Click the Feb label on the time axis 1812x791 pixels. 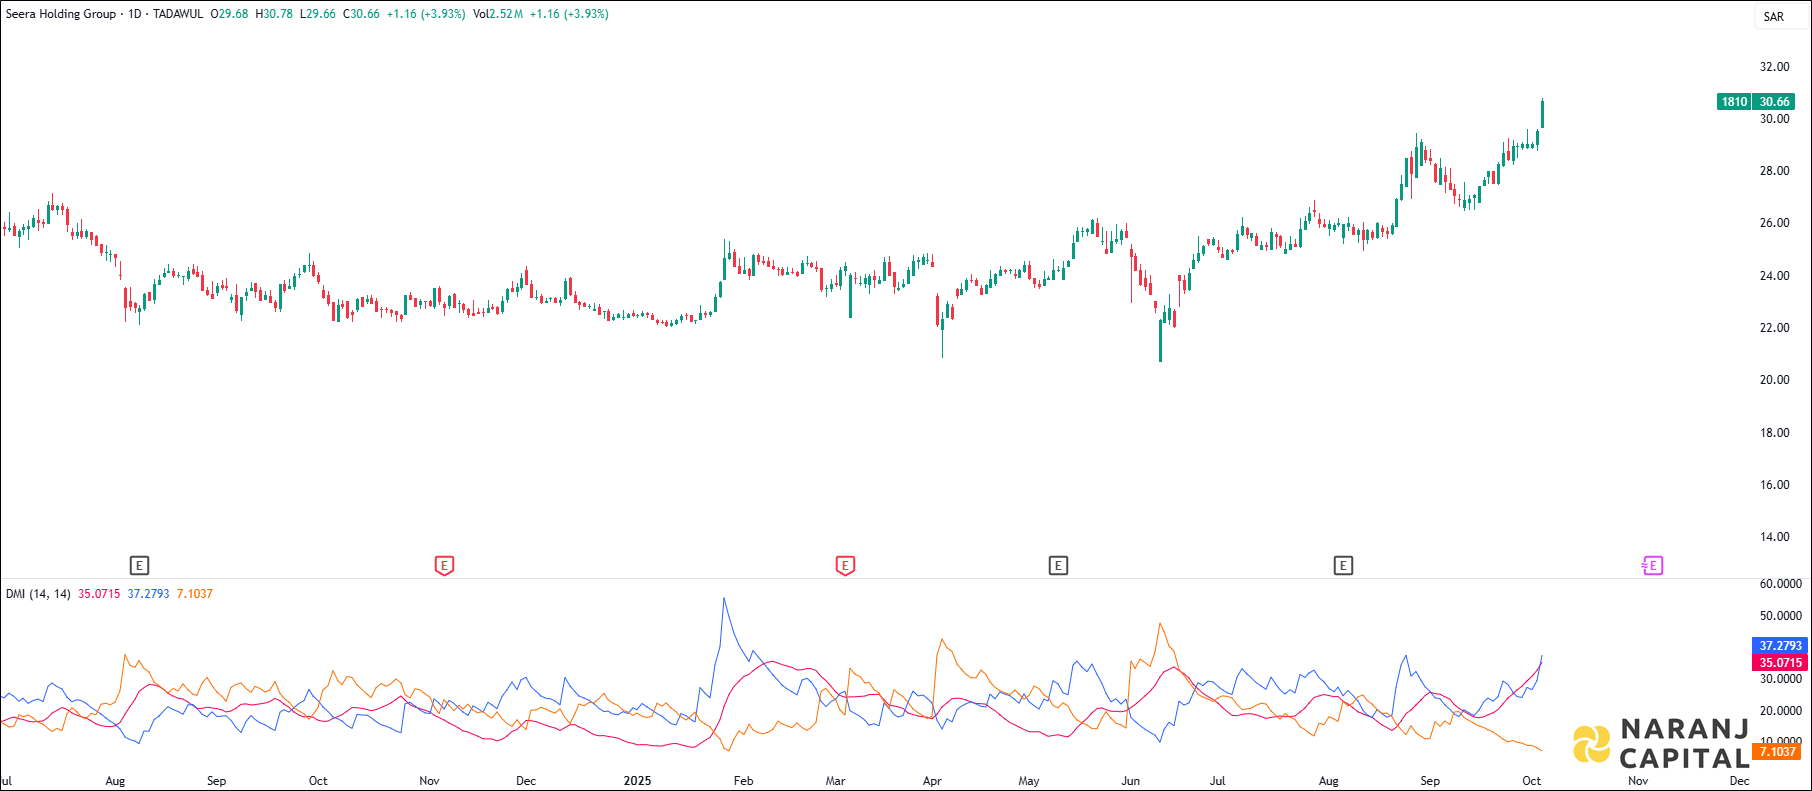tap(743, 781)
